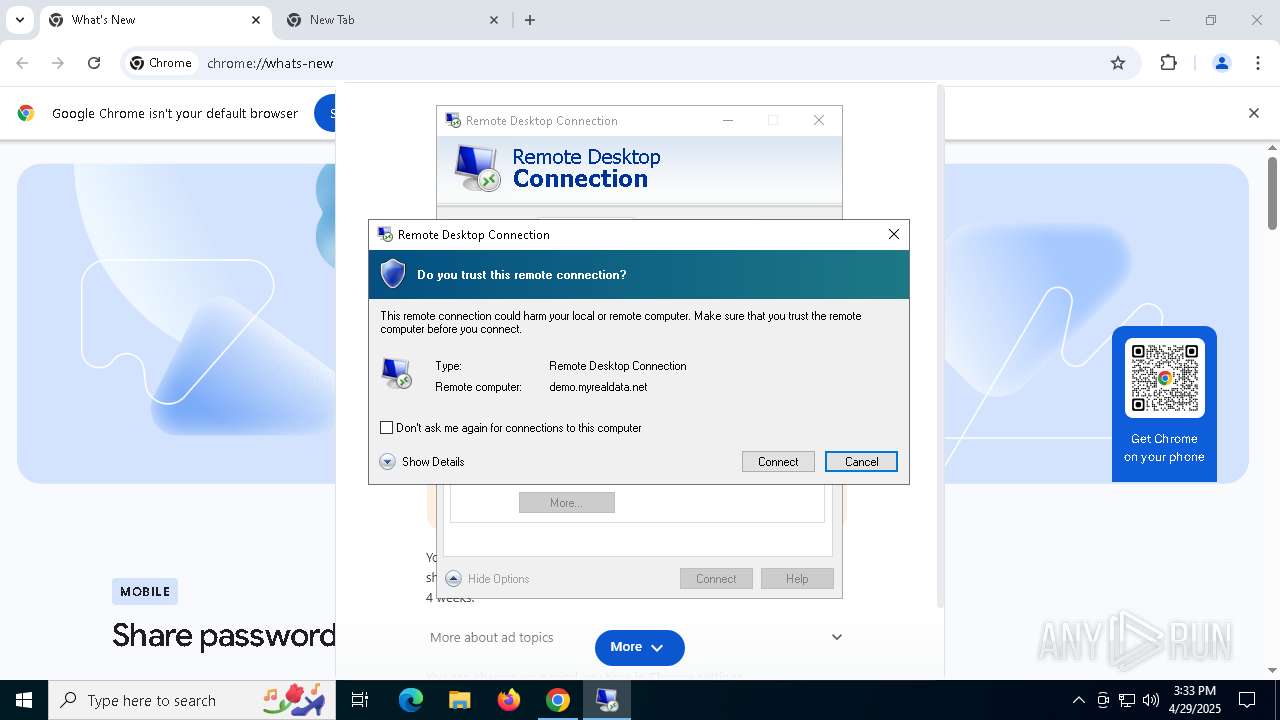Click remote computer name demo.myrealdata.net
Viewport: 1280px width, 720px height.
point(598,387)
